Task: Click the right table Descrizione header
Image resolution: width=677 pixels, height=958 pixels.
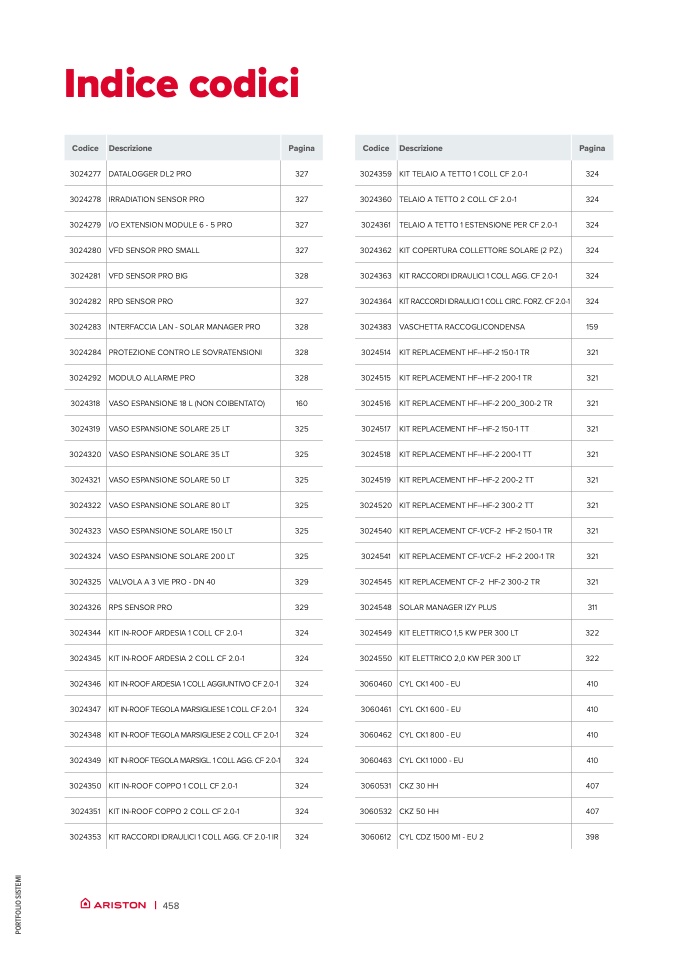Action: point(421,148)
